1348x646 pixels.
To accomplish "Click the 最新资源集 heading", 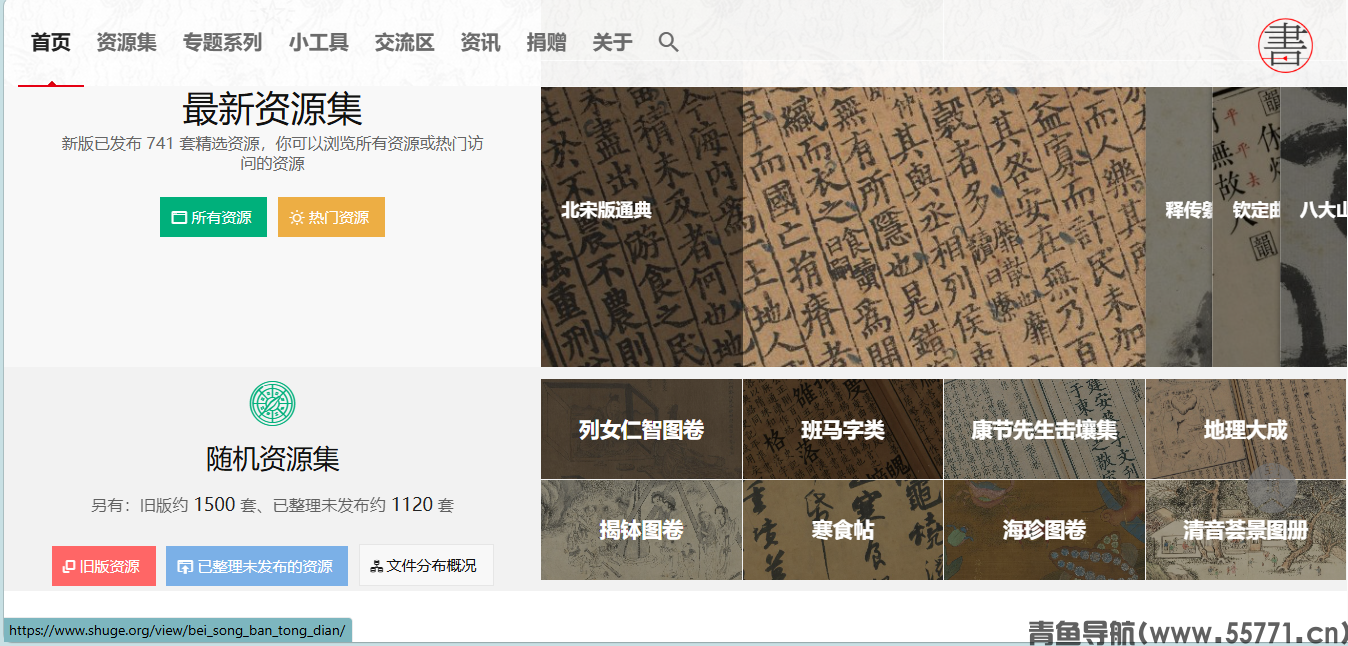I will click(x=272, y=108).
